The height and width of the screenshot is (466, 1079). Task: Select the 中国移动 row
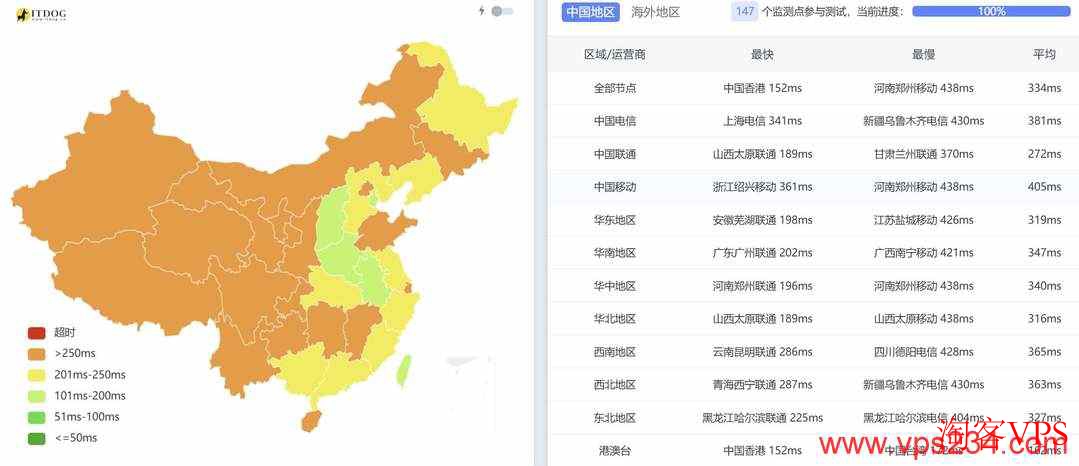[615, 187]
